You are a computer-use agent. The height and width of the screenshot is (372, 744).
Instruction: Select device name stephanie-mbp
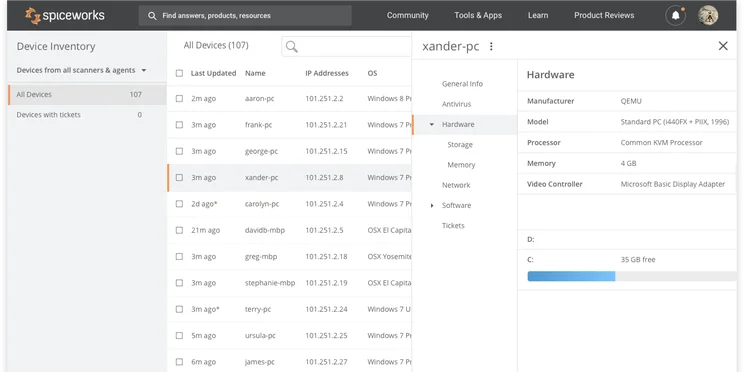[x=270, y=283]
